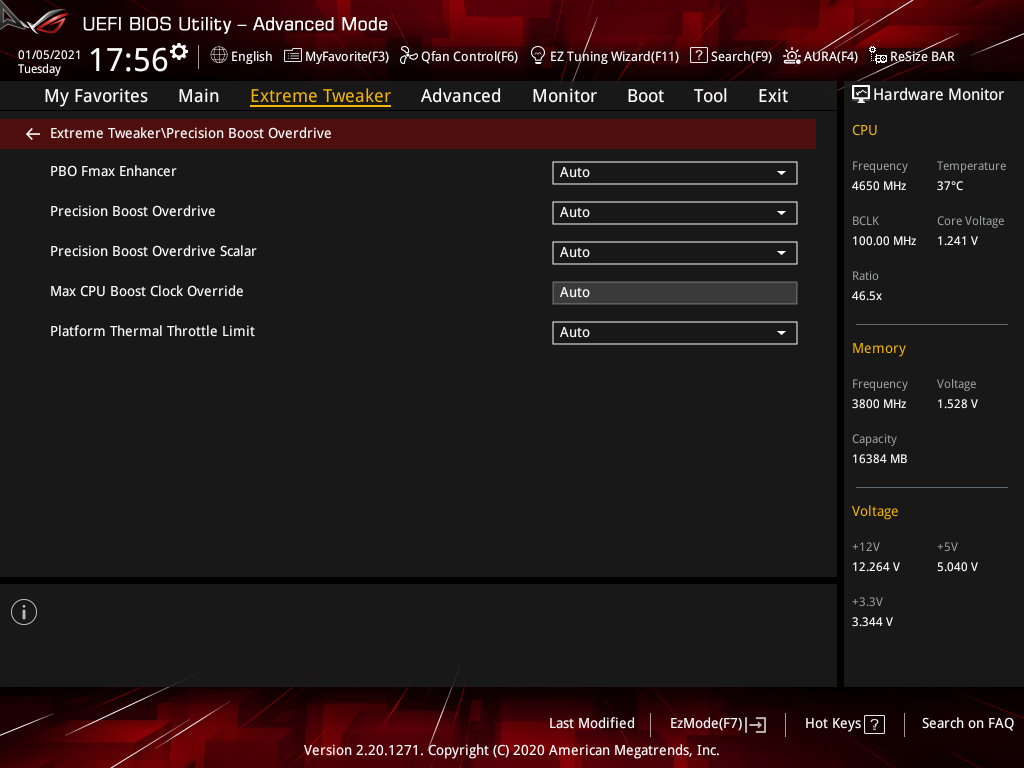Click the CPU frequency 4650 MHz value
This screenshot has width=1024, height=768.
tap(878, 186)
